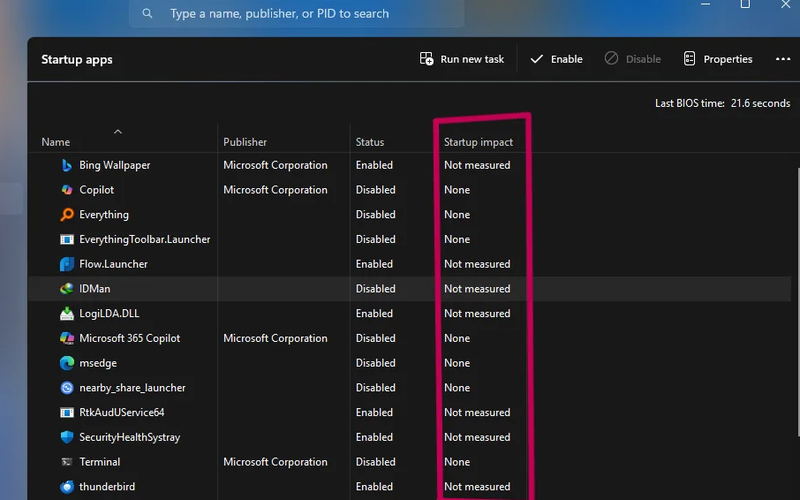Image resolution: width=800 pixels, height=500 pixels.
Task: Click the vertical scrollbar of the list
Action: click(798, 301)
